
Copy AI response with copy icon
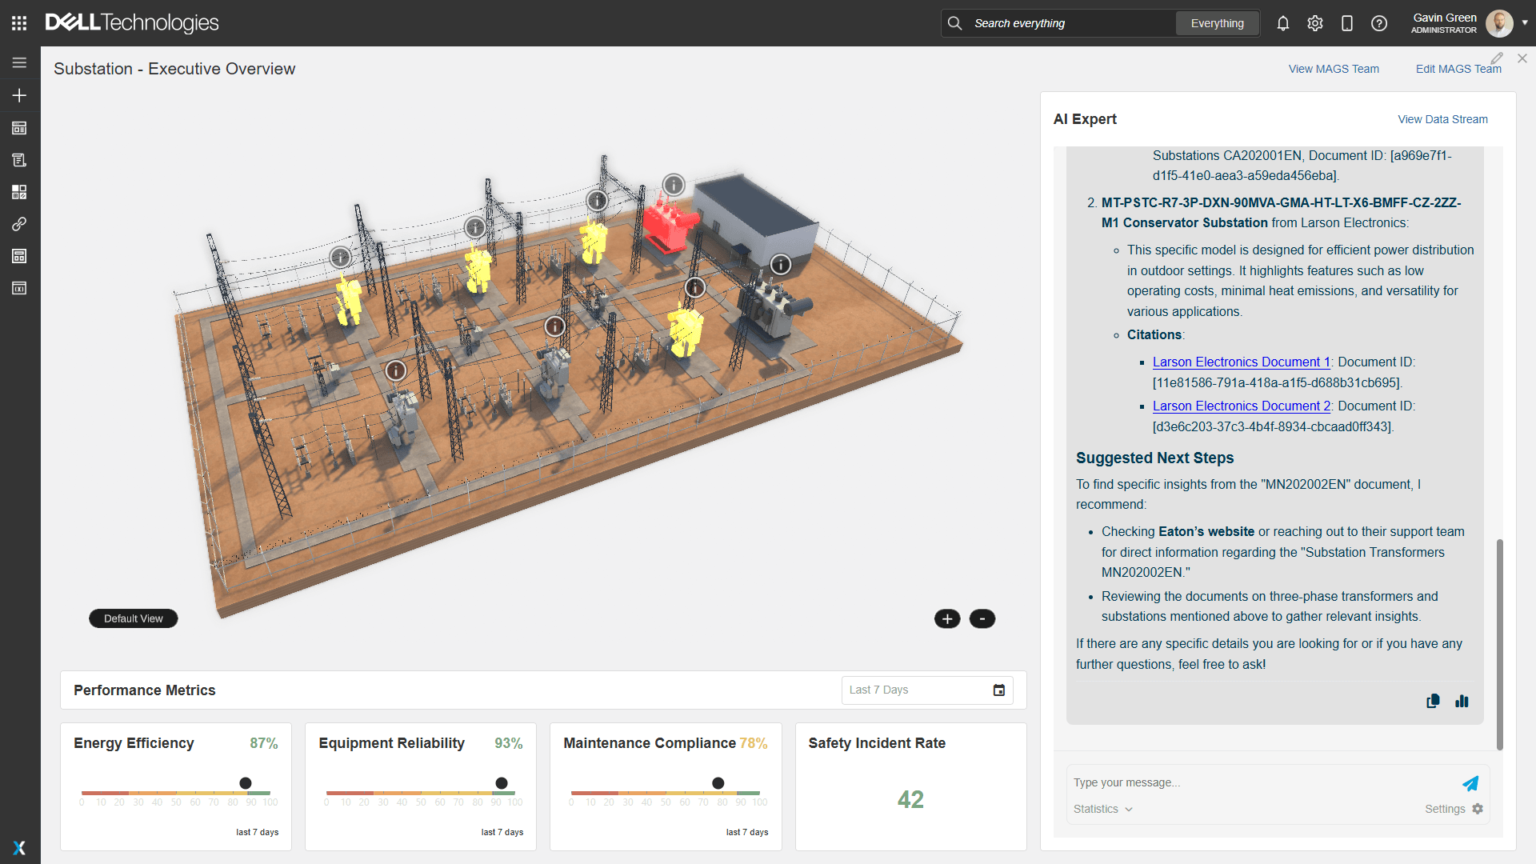(x=1433, y=701)
